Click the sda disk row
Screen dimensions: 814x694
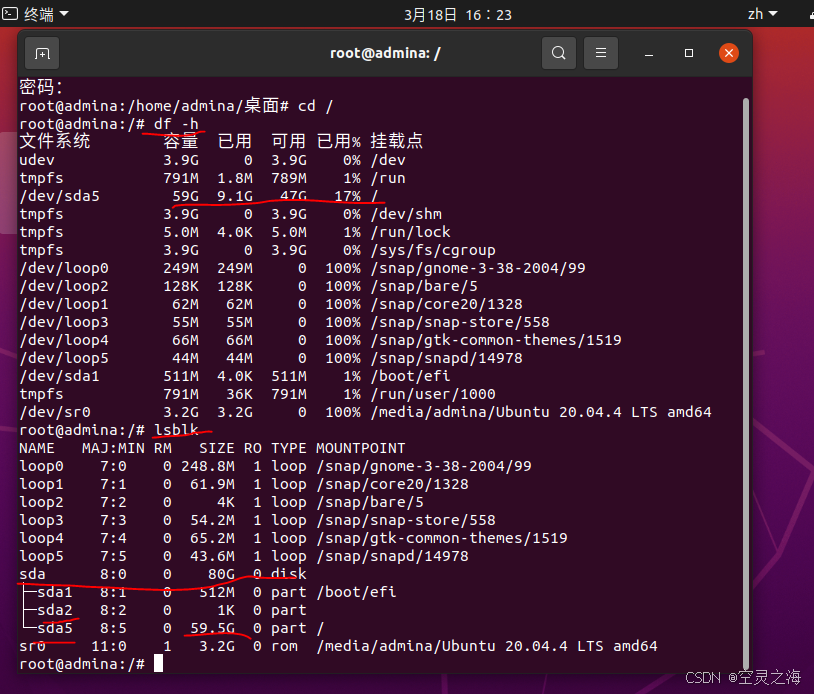pos(163,574)
